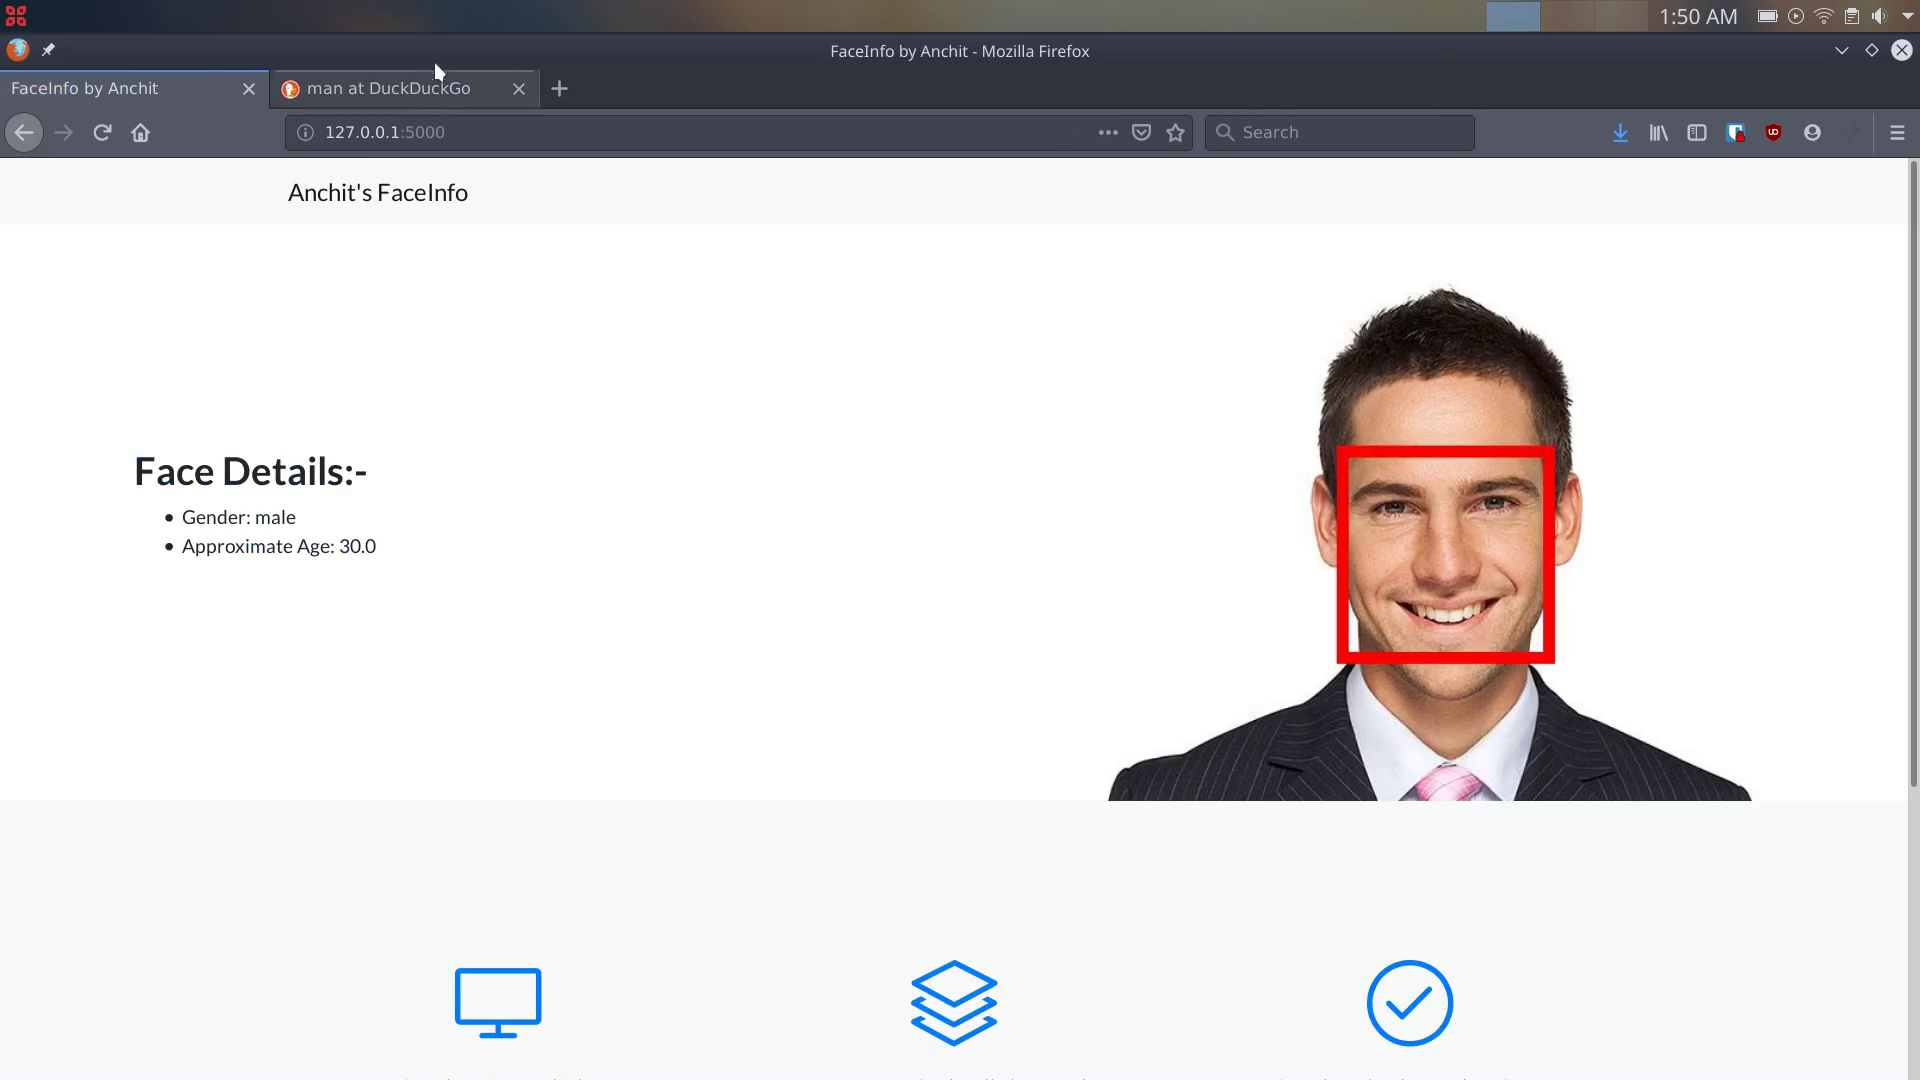The height and width of the screenshot is (1080, 1920).
Task: Switch to man at DuckDuckGo tab
Action: tap(388, 88)
